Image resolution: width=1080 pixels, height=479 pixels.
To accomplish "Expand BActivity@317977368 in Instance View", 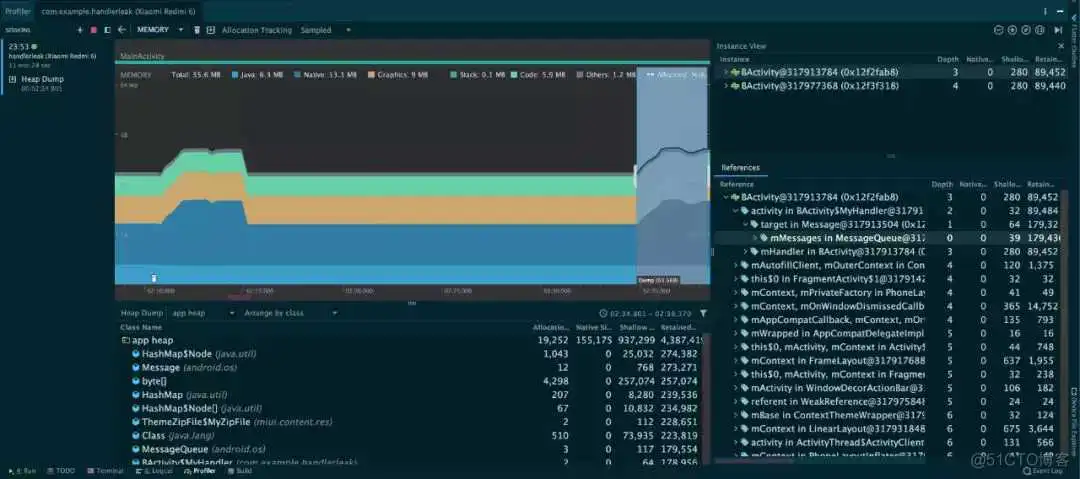I will (725, 85).
